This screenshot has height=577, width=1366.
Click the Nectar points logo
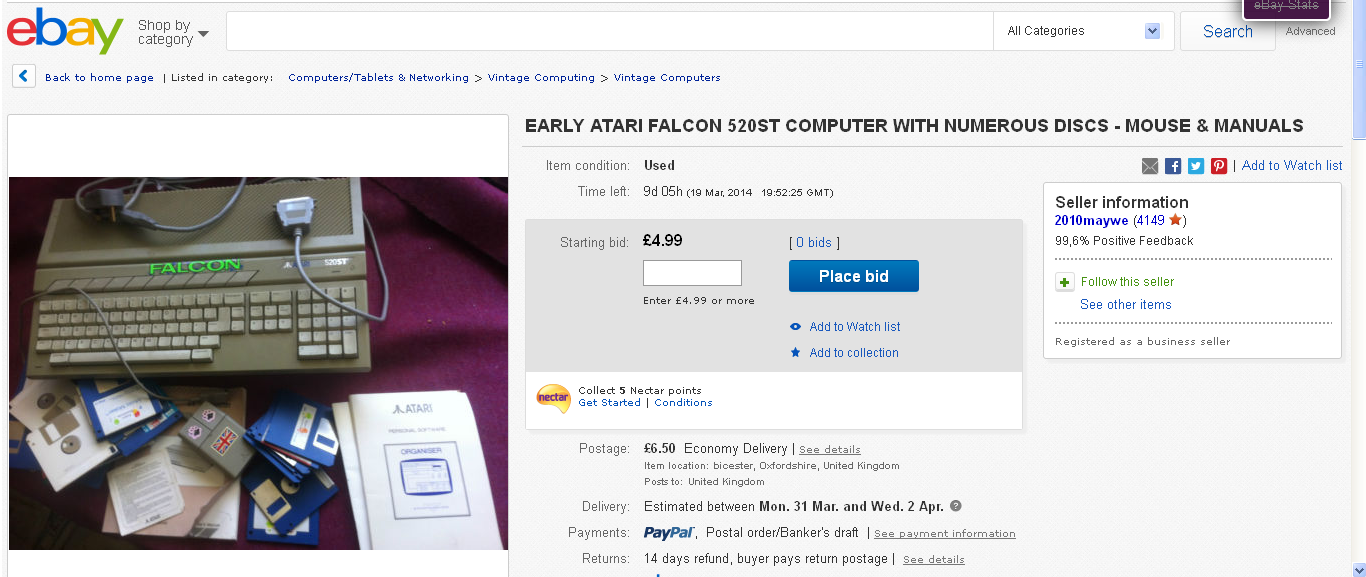click(553, 397)
